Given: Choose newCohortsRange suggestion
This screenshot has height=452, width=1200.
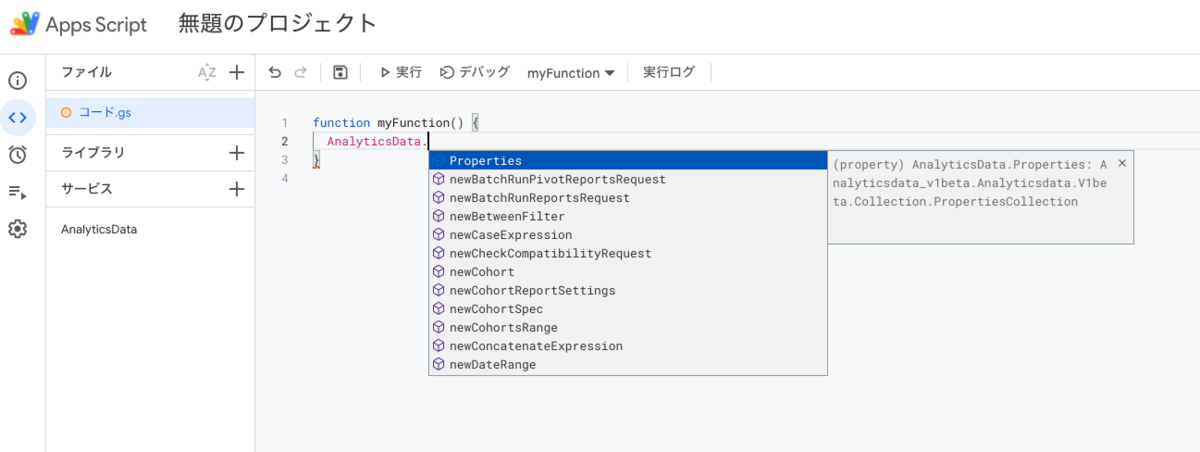Looking at the screenshot, I should click(x=628, y=327).
